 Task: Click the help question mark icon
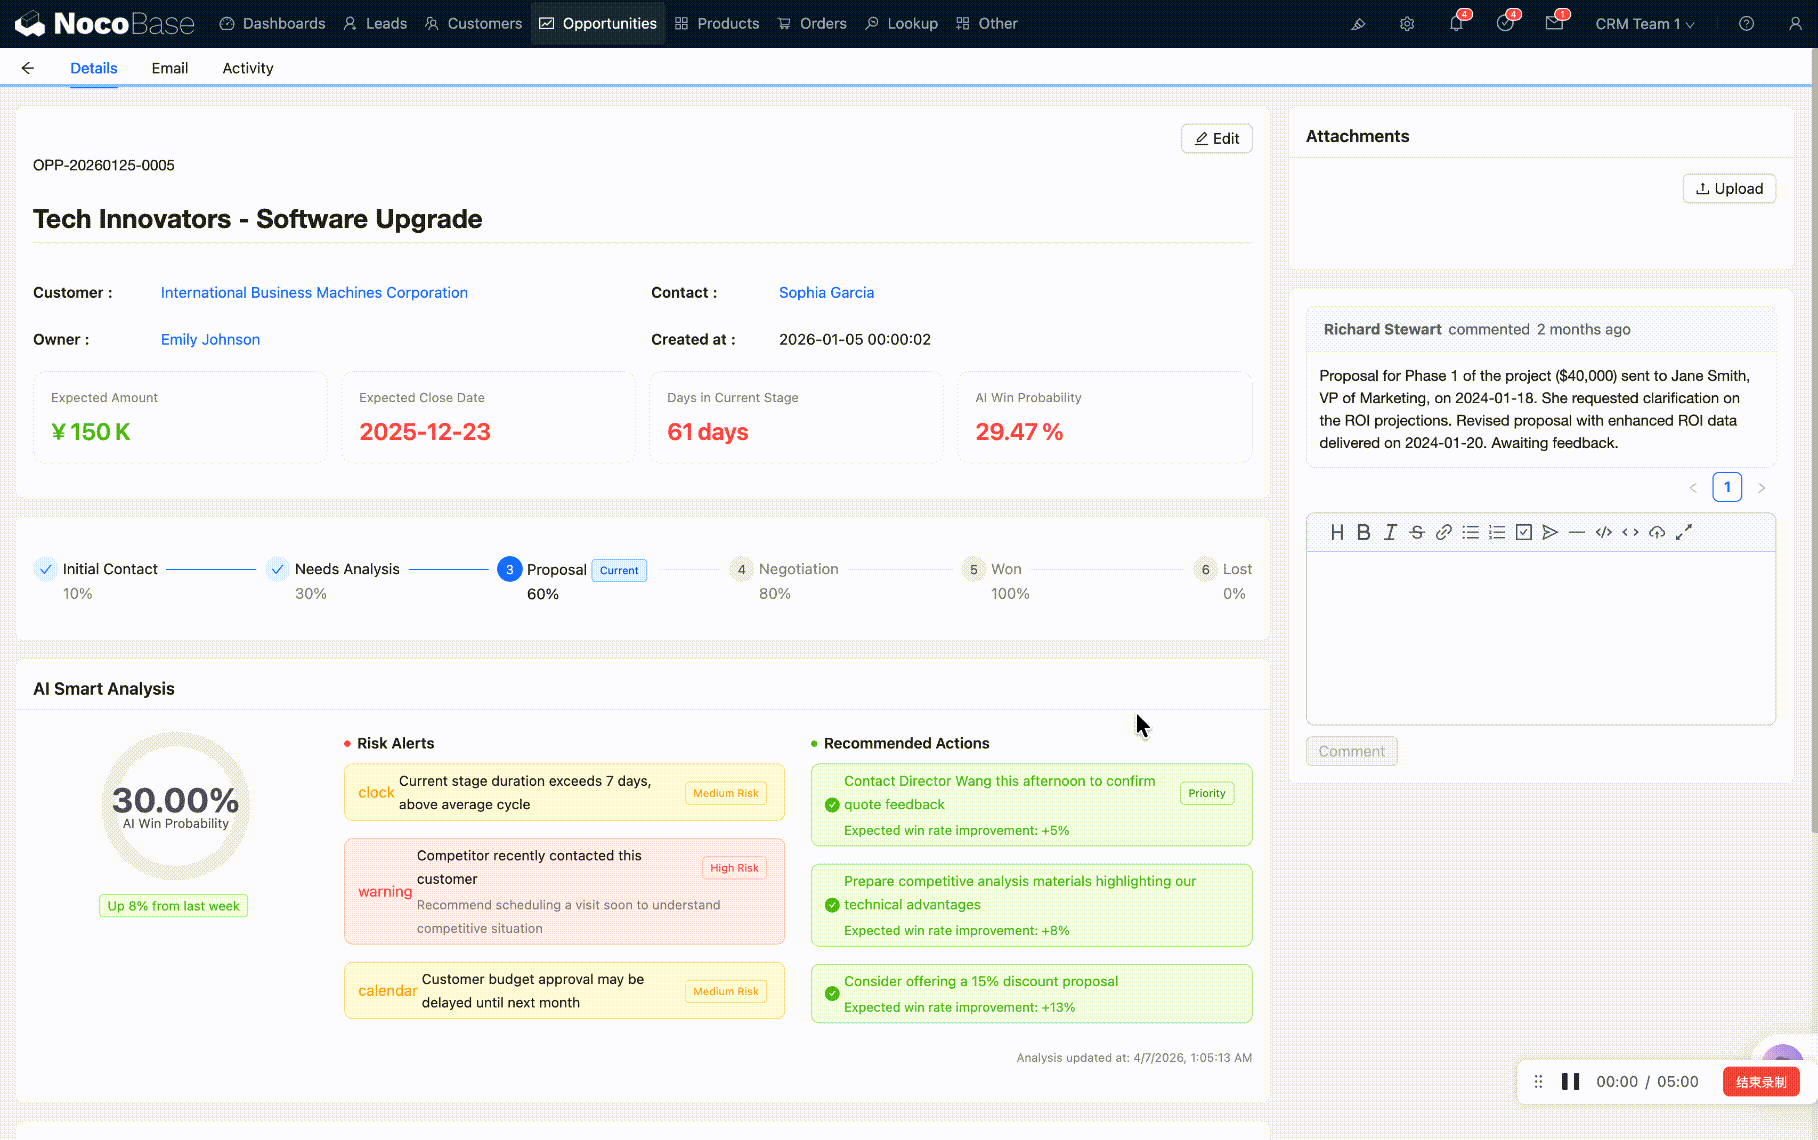(x=1746, y=24)
